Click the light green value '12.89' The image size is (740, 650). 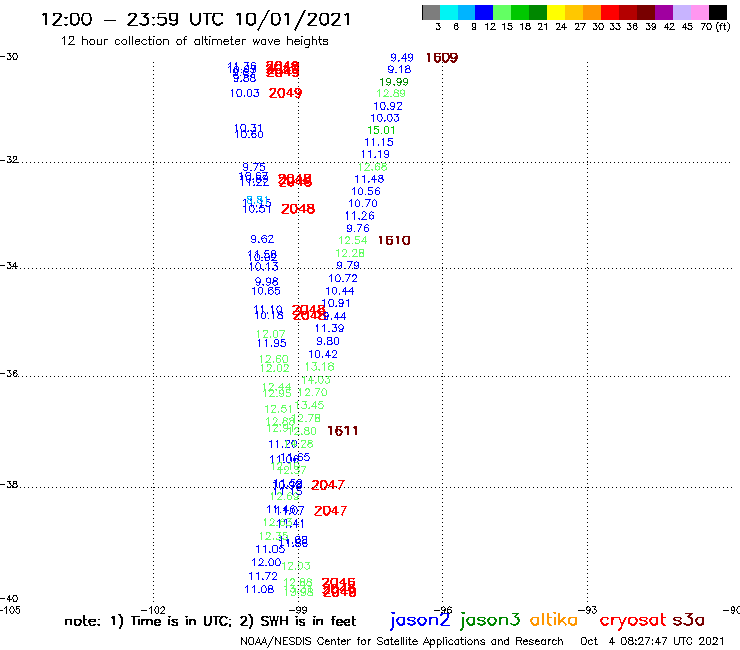point(391,93)
